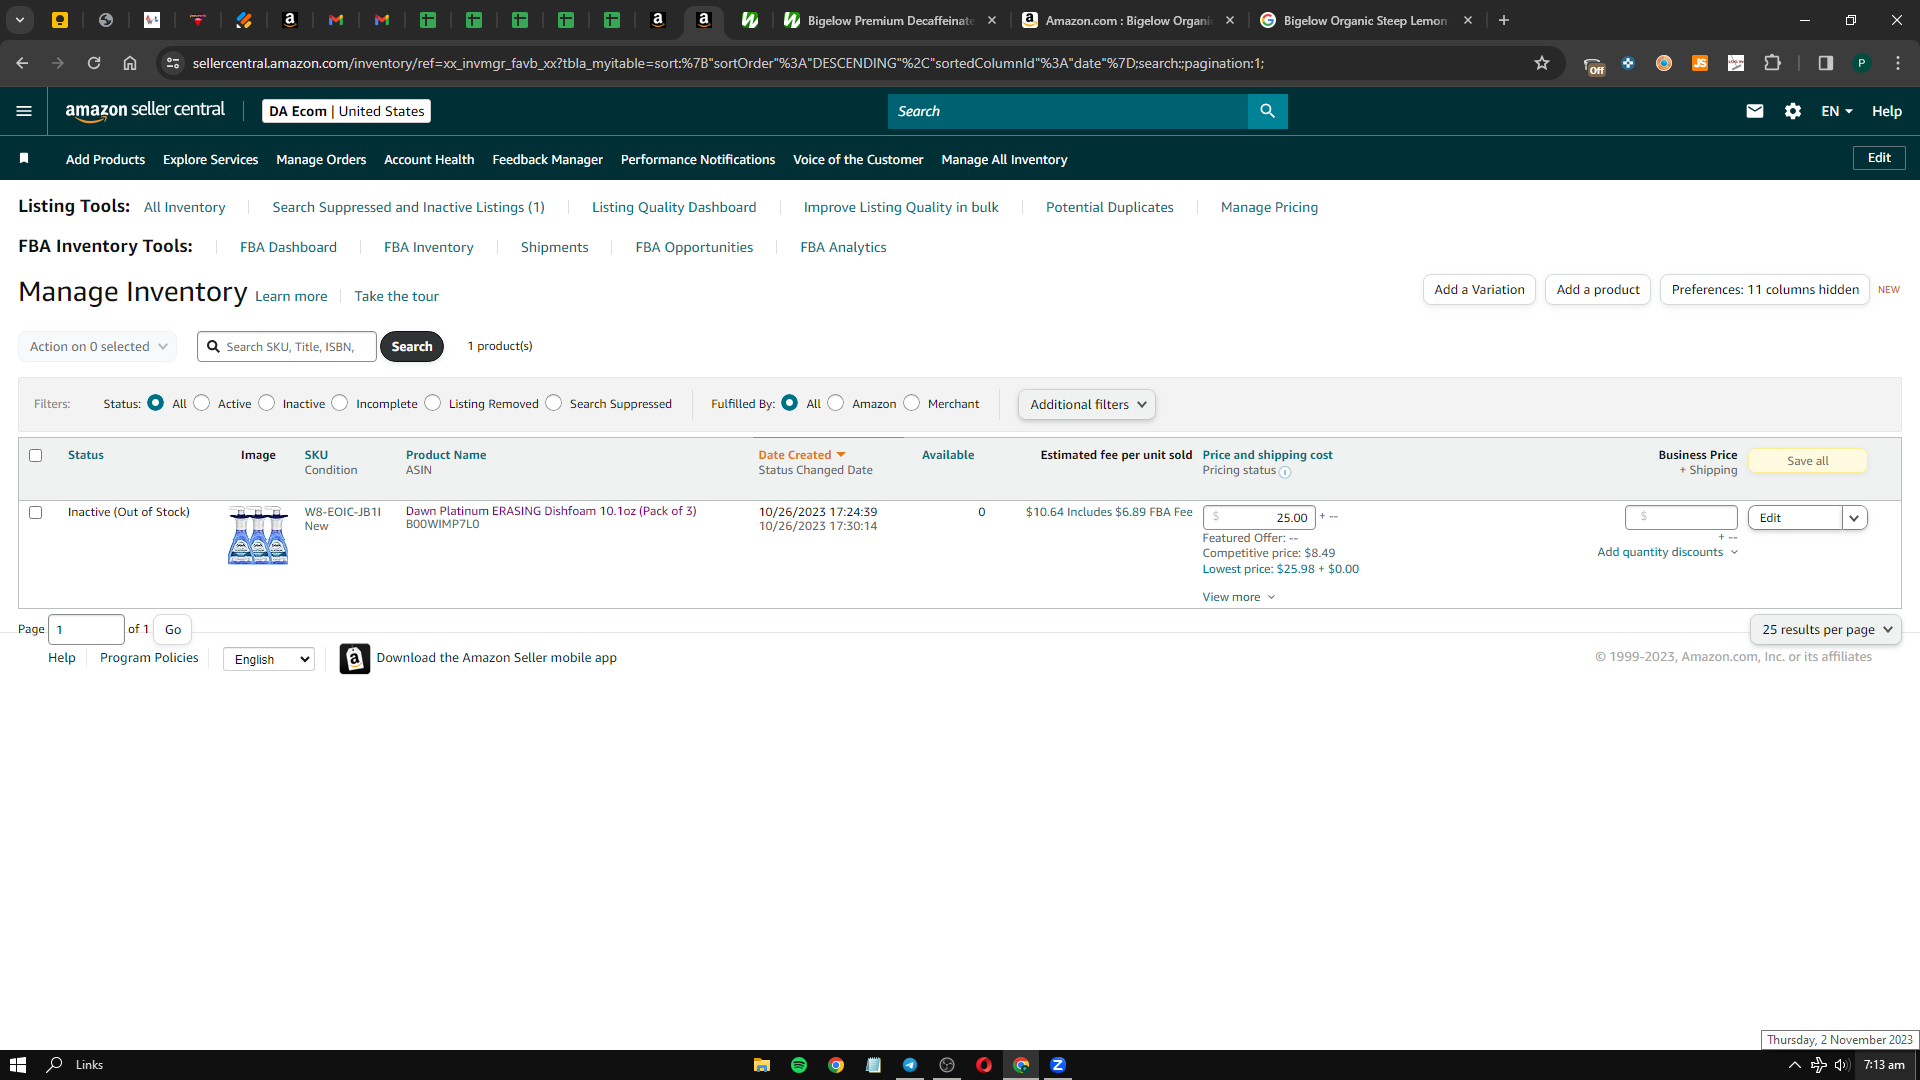Switch to the Bigelow Premium Decaffeinated tab
The image size is (1920, 1080).
click(888, 20)
